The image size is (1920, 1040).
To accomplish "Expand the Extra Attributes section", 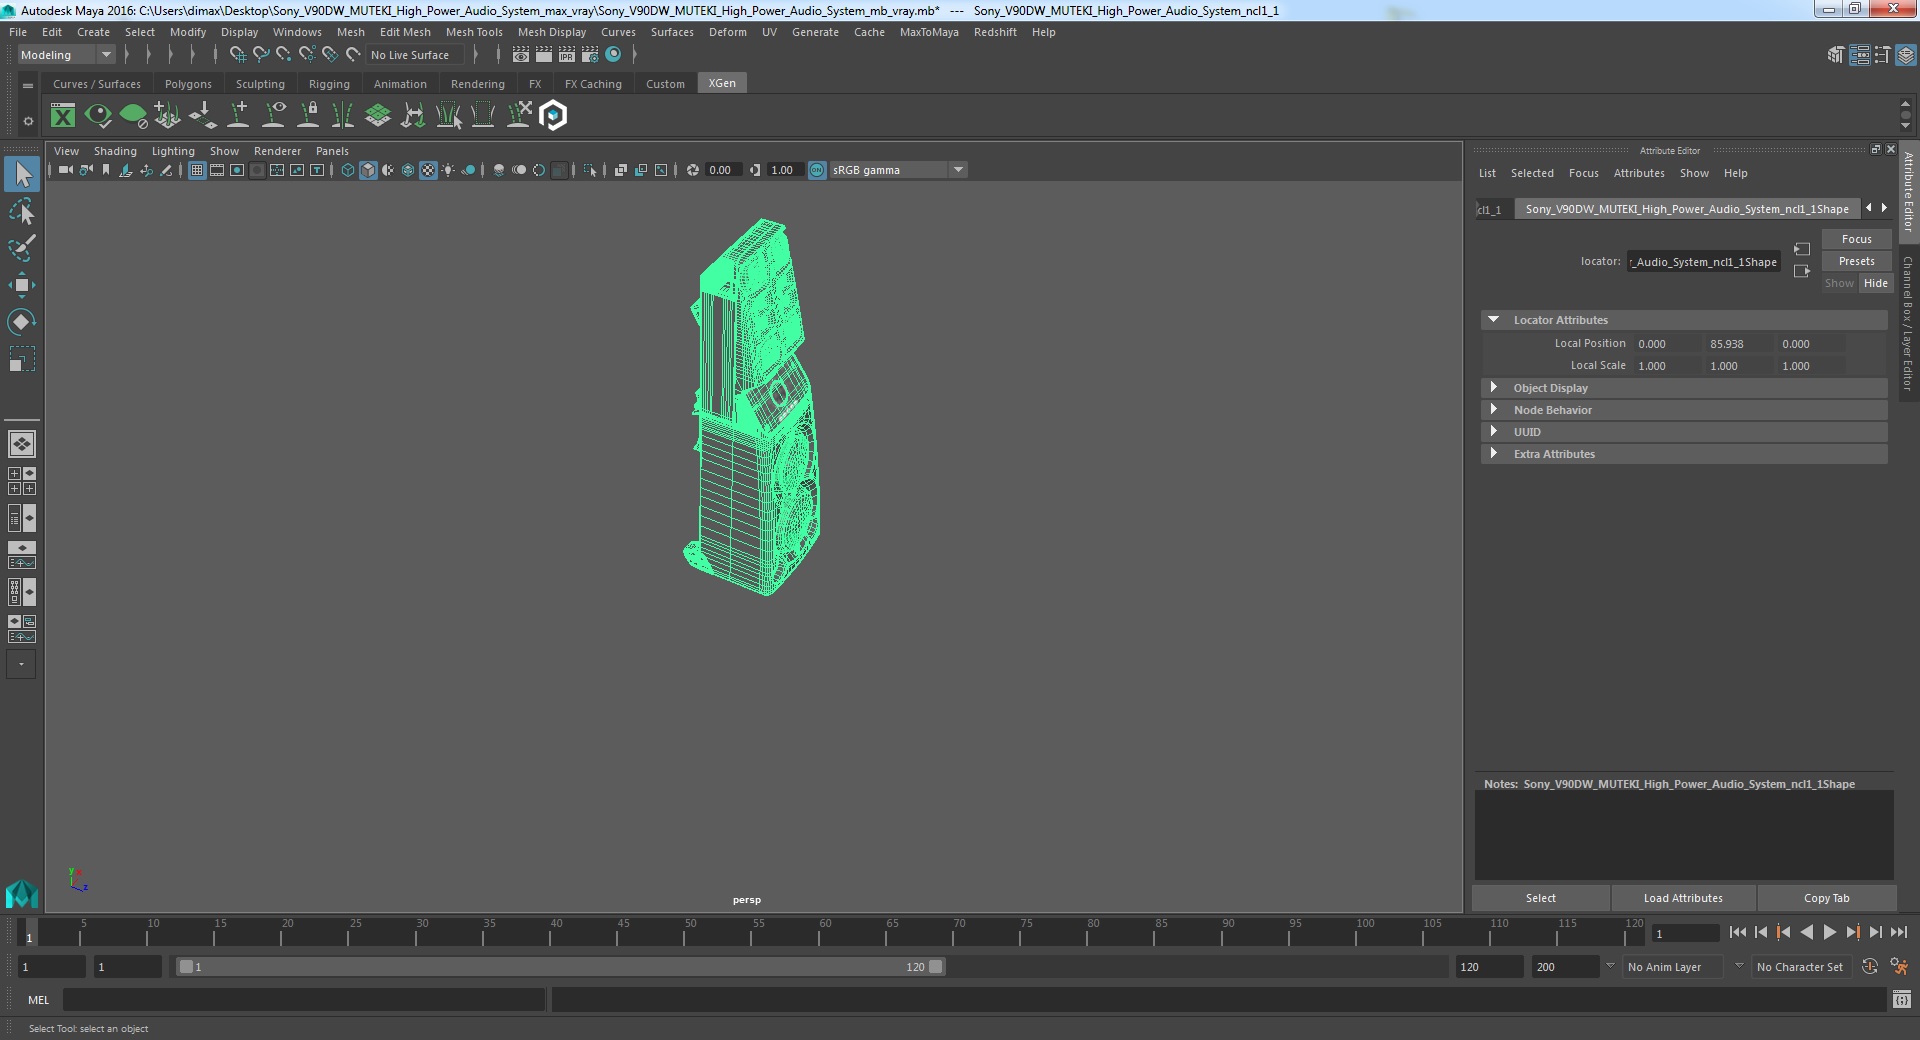I will pos(1493,454).
